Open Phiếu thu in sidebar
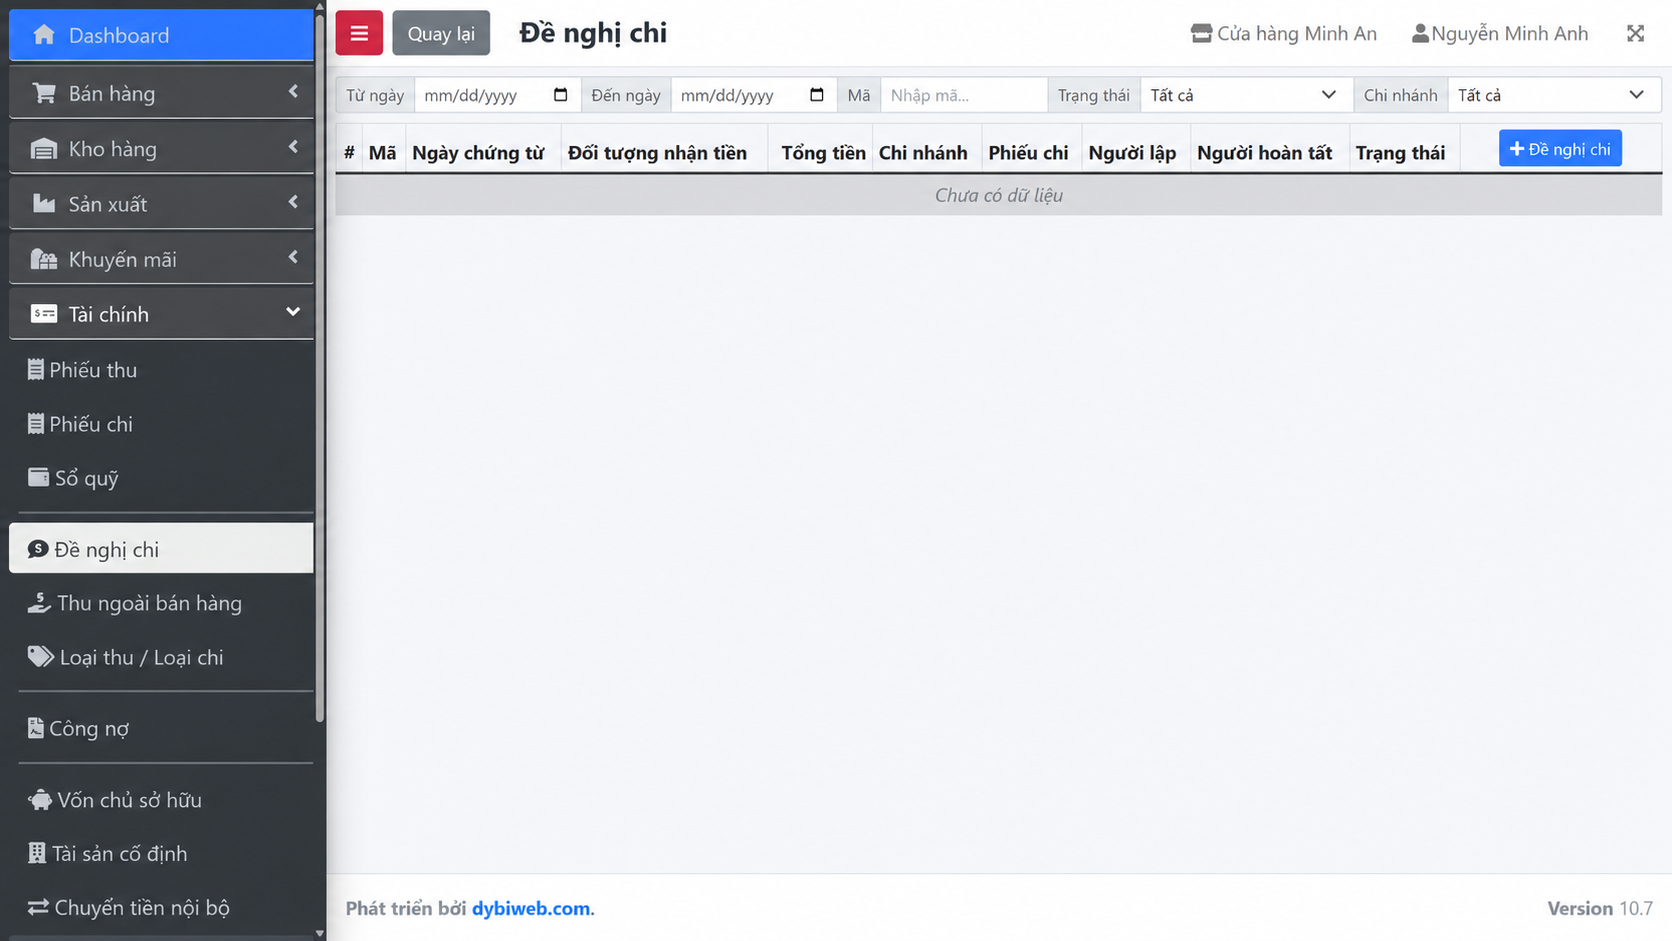This screenshot has height=941, width=1672. [162, 370]
